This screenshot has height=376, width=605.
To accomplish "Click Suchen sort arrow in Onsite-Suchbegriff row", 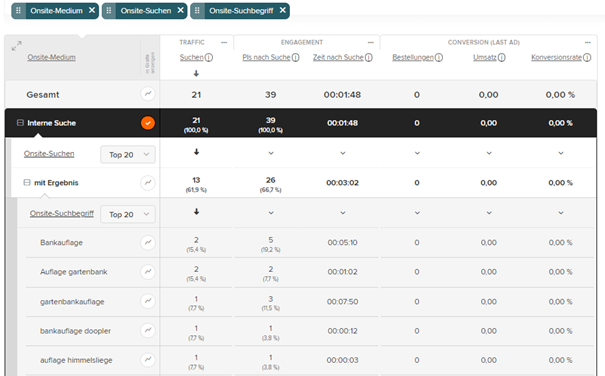I will pyautogui.click(x=196, y=212).
